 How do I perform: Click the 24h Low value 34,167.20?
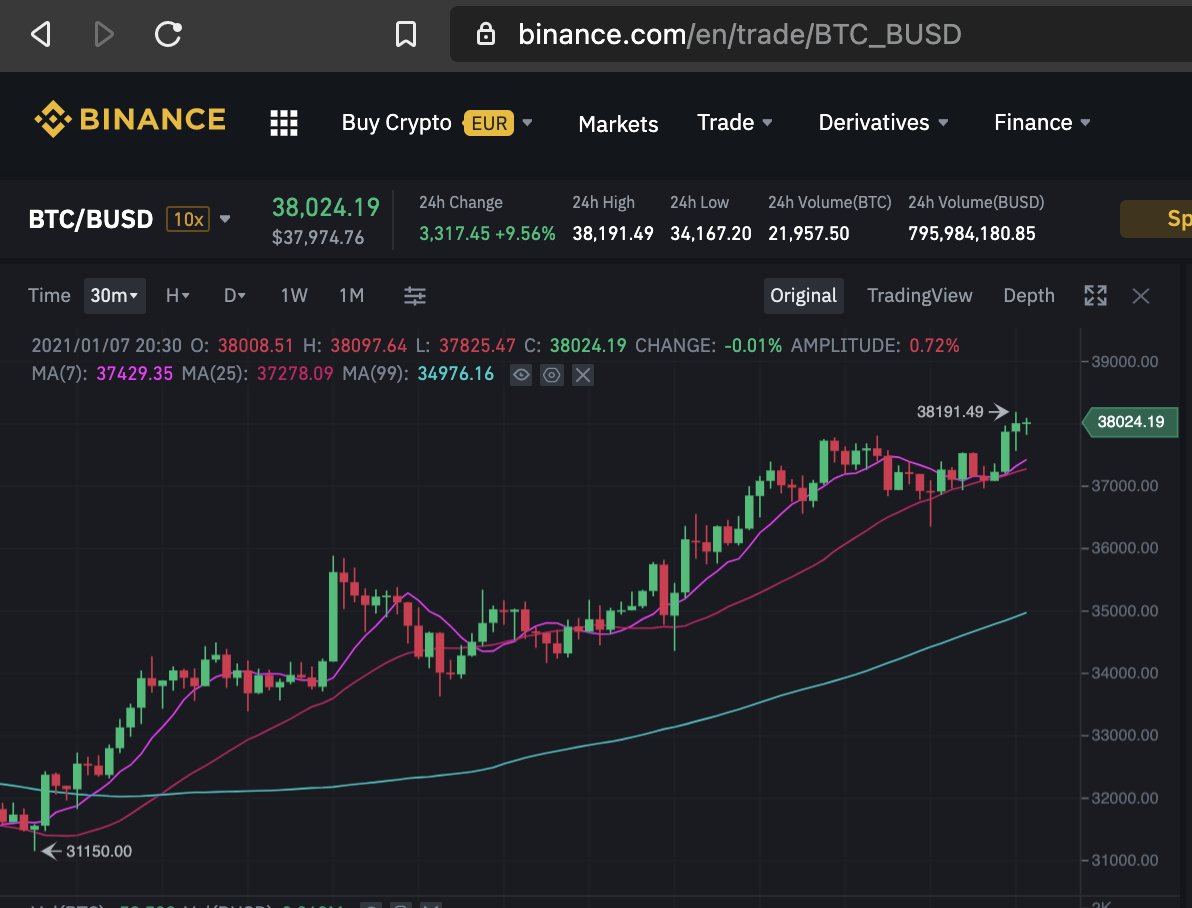coord(711,233)
